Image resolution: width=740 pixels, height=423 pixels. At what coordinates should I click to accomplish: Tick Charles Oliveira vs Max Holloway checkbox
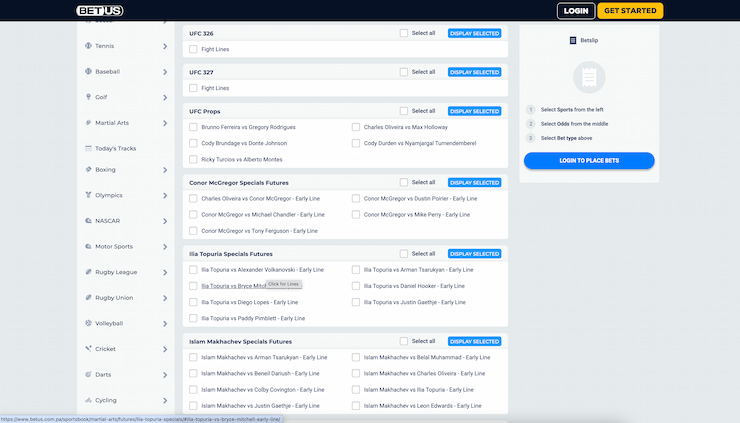(x=356, y=127)
